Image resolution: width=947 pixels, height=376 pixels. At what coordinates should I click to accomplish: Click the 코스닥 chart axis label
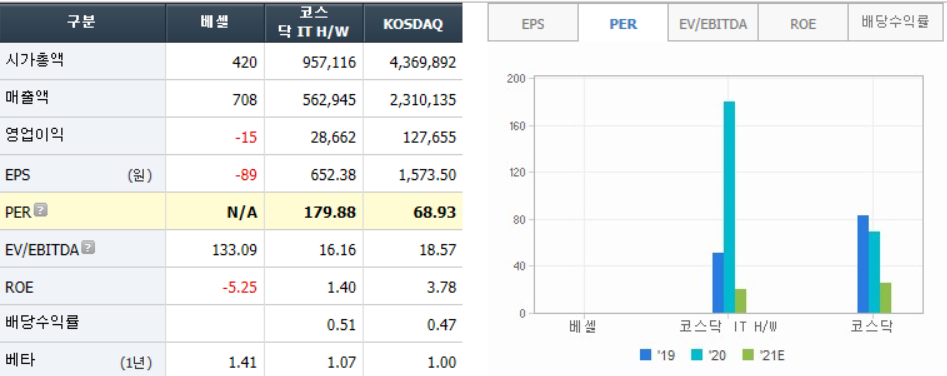pos(872,327)
